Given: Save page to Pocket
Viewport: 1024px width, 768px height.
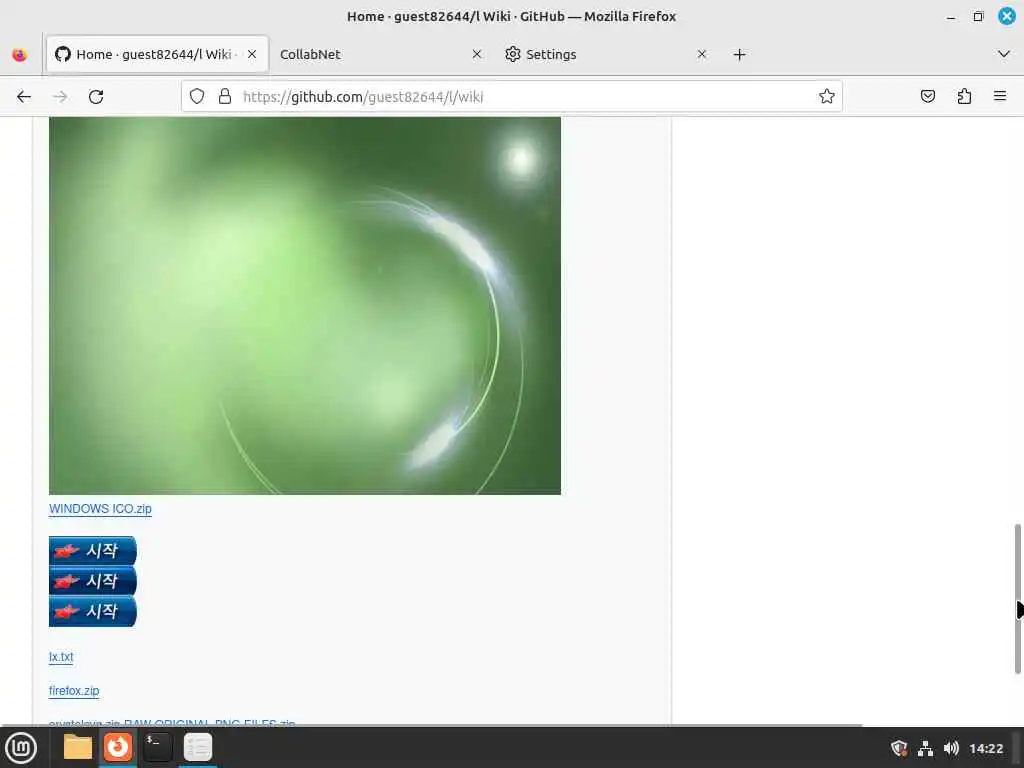Looking at the screenshot, I should click(927, 97).
